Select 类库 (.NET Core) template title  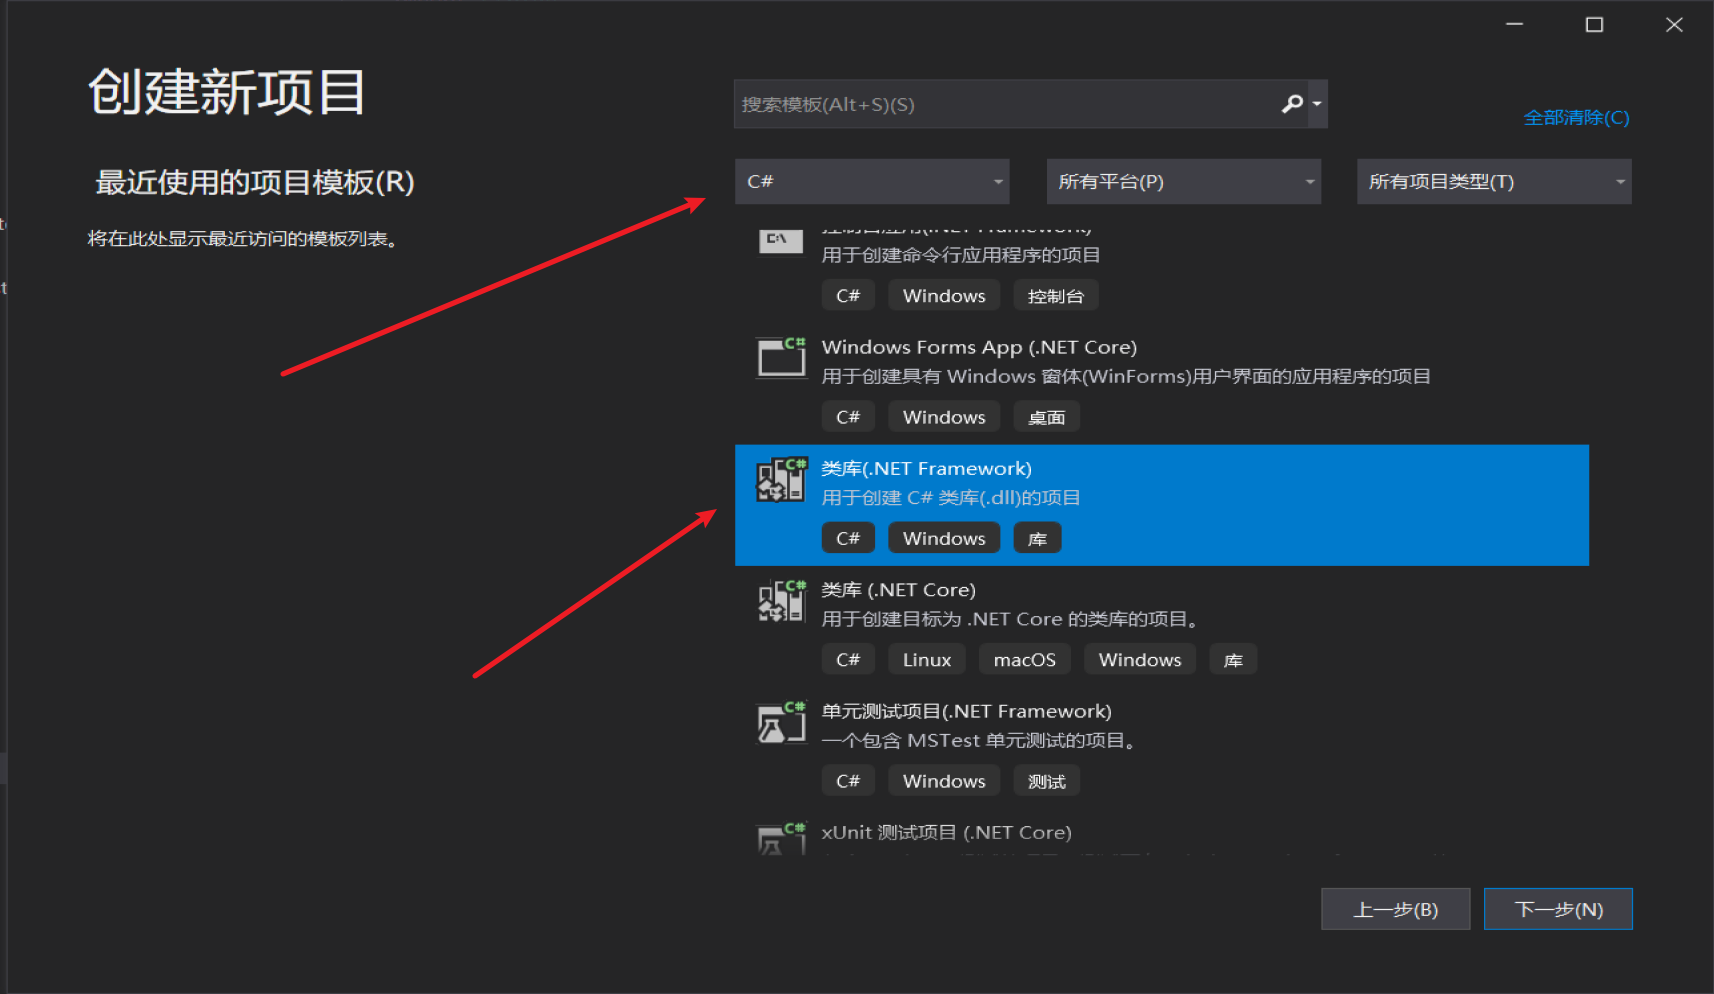pos(898,590)
